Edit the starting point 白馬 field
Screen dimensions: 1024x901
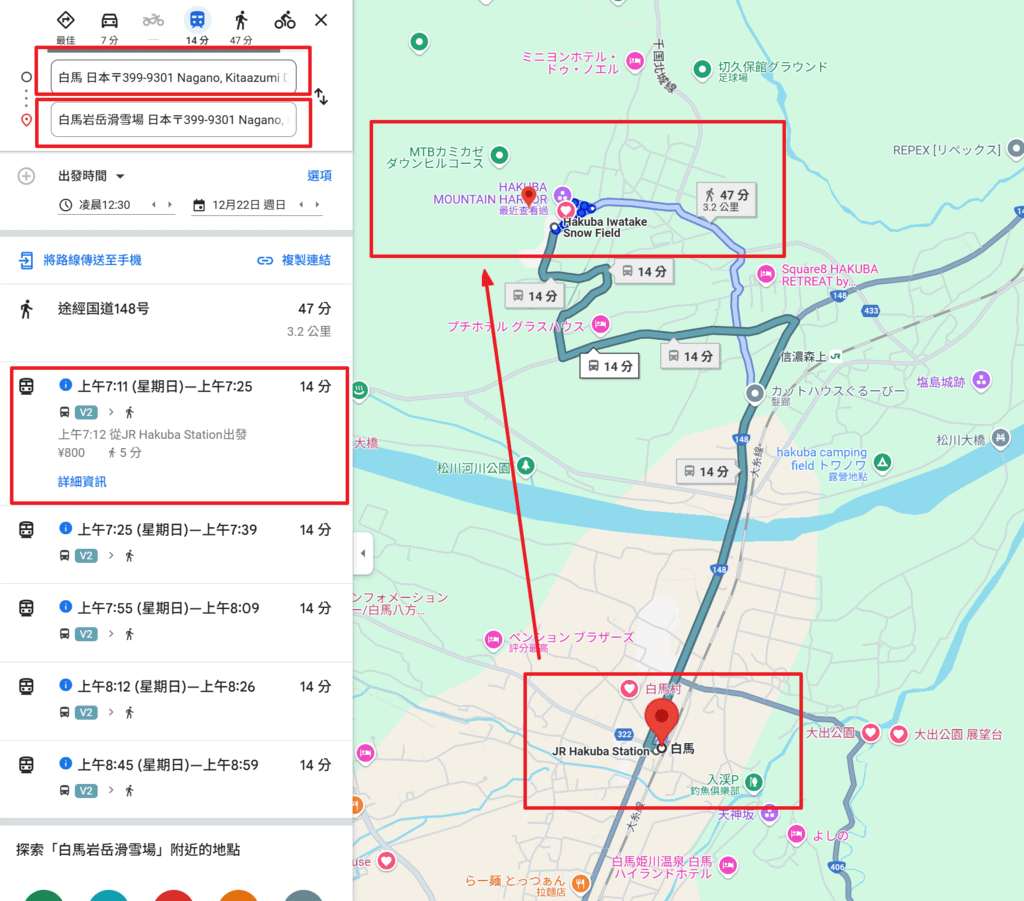click(173, 77)
